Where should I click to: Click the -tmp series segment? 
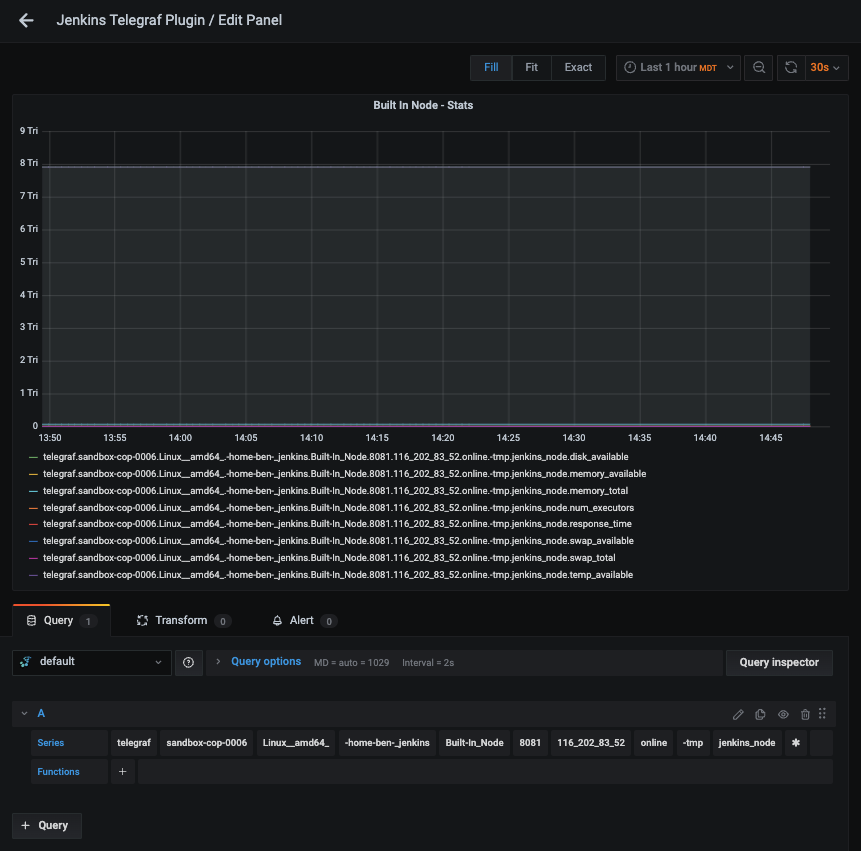point(693,743)
